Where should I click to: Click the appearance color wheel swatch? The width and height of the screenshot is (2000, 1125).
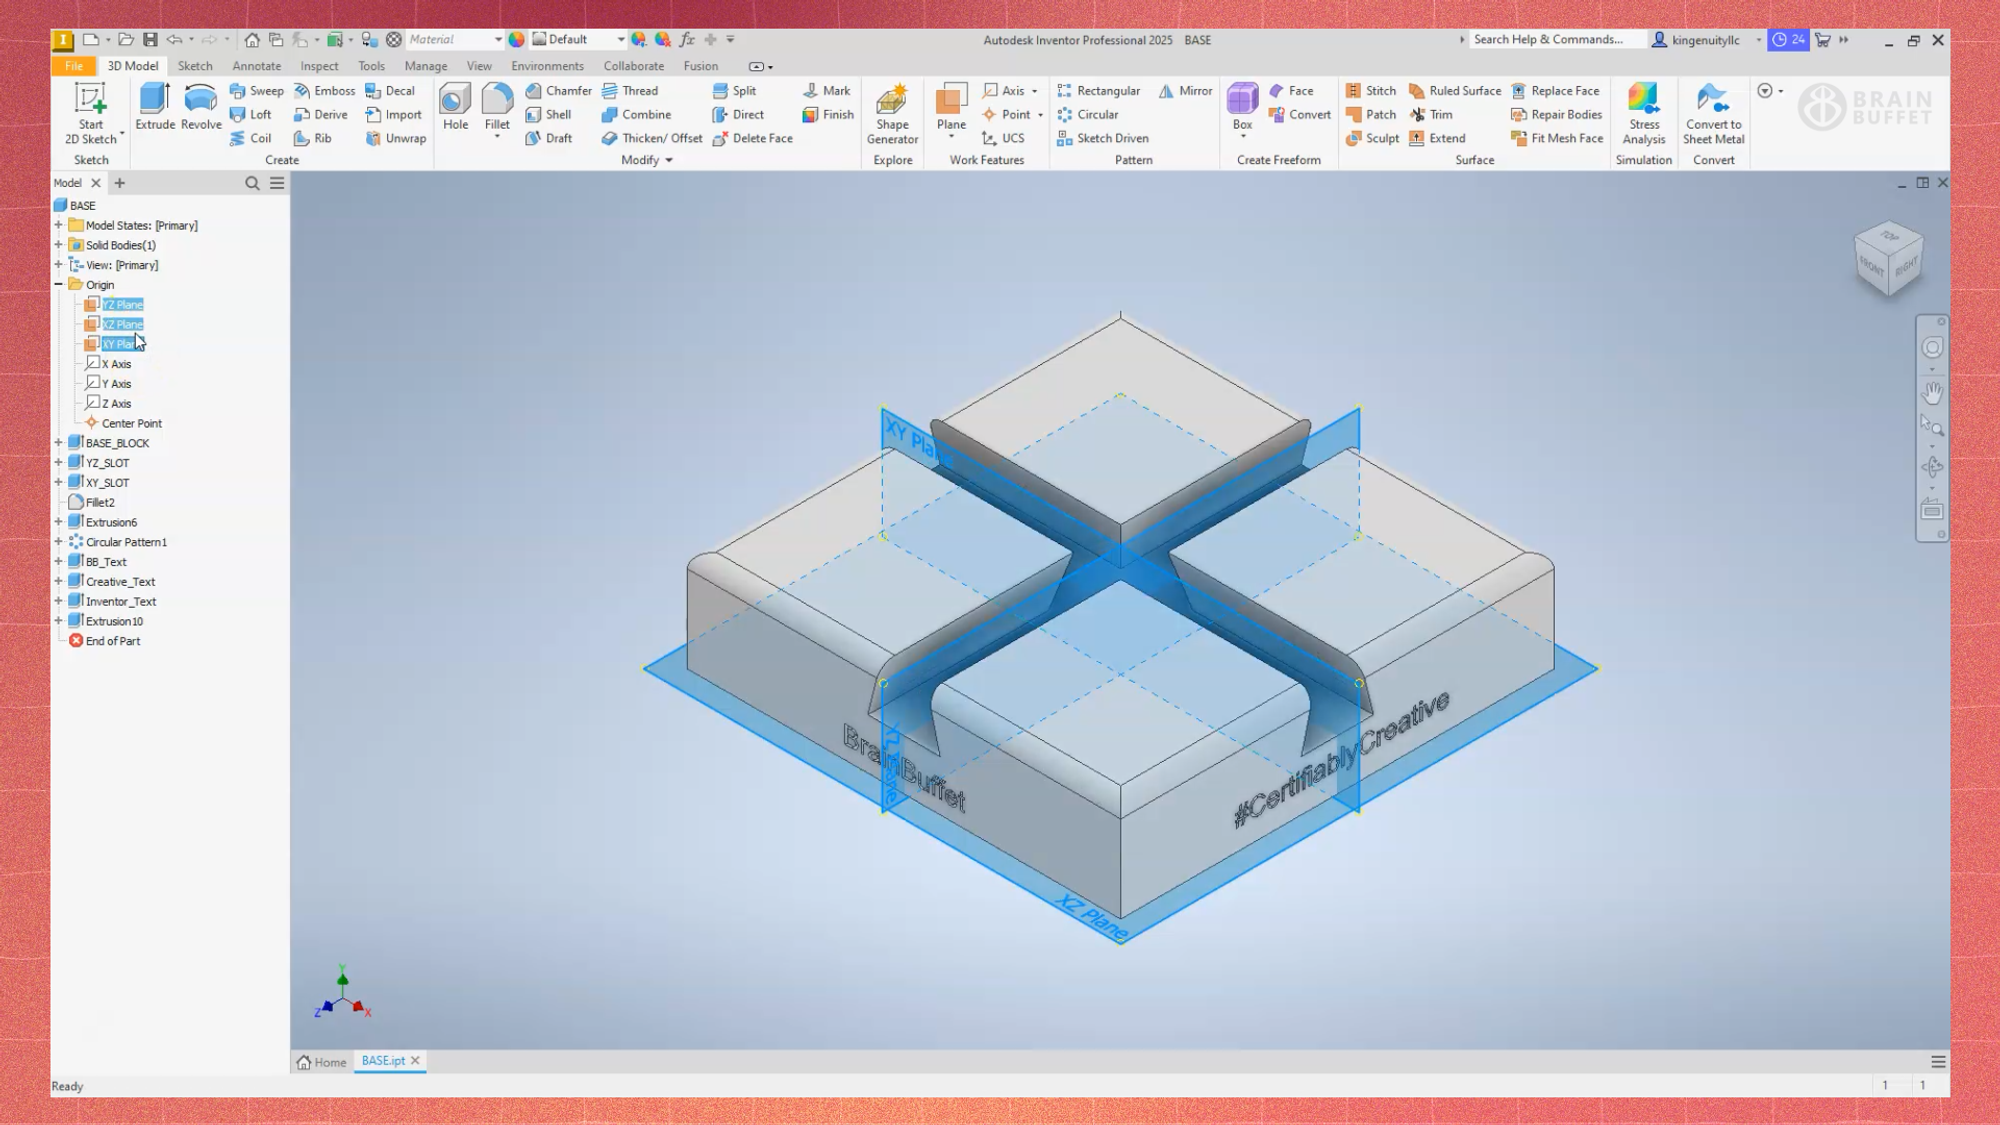[x=516, y=40]
